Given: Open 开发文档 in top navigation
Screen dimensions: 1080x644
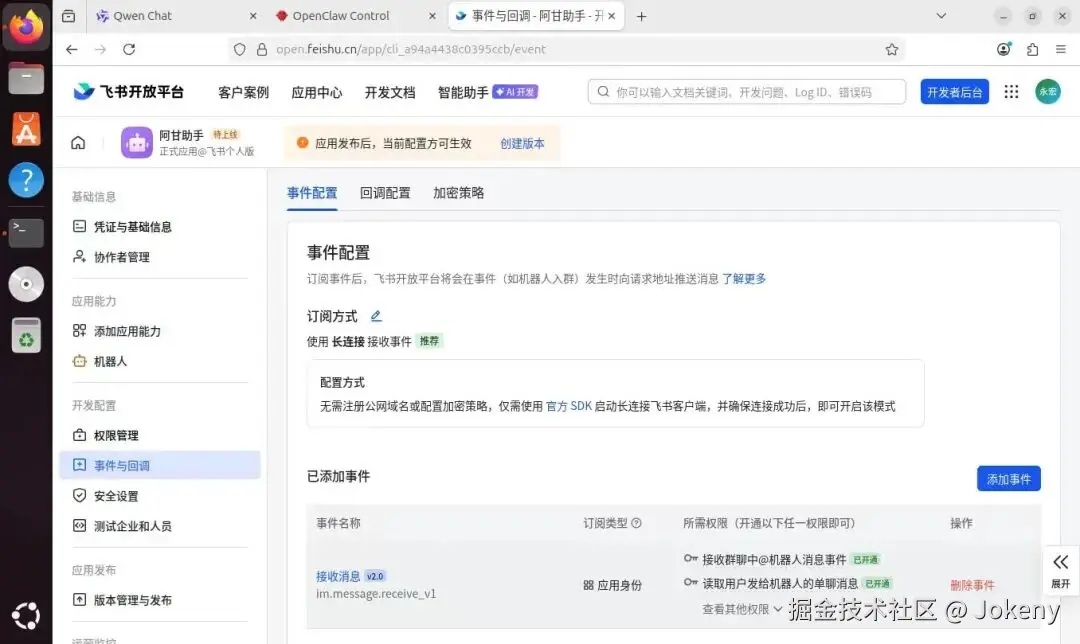Looking at the screenshot, I should click(390, 92).
